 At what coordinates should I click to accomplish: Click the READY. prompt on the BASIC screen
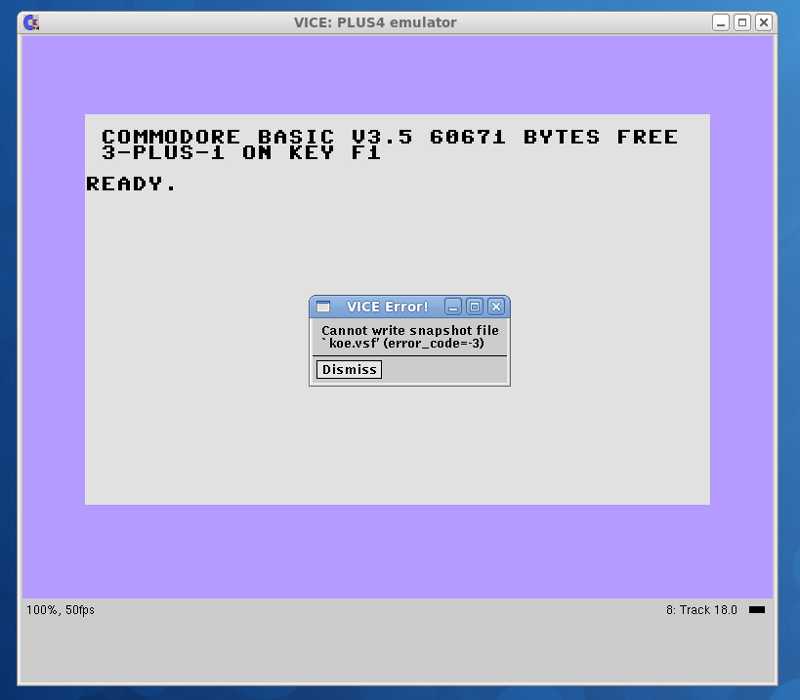[x=131, y=184]
